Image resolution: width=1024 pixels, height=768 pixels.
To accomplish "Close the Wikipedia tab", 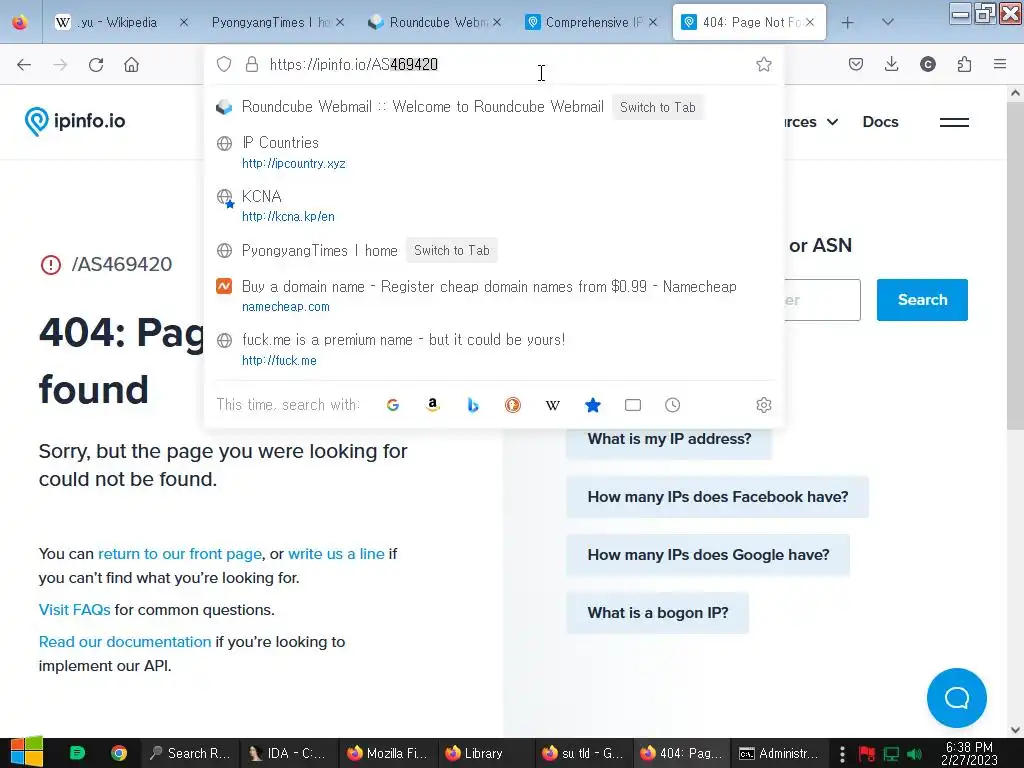I will 184,22.
